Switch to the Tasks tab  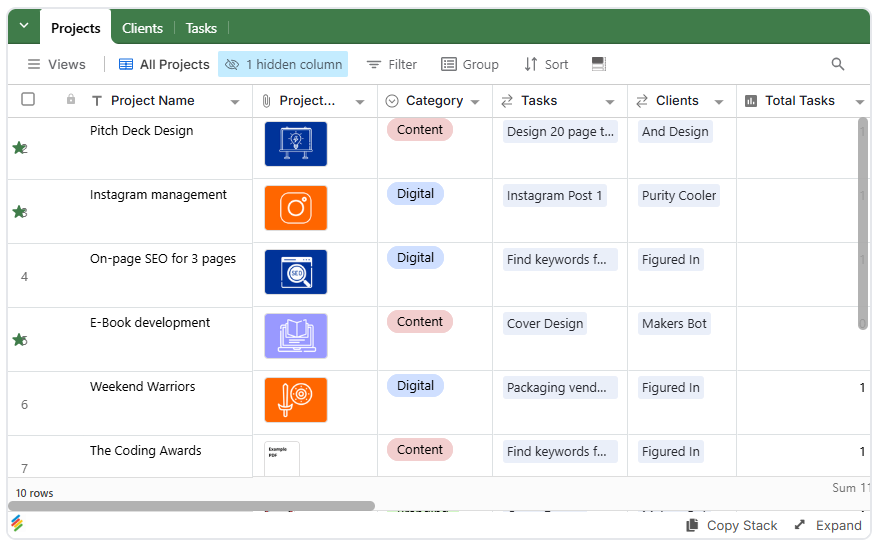201,28
